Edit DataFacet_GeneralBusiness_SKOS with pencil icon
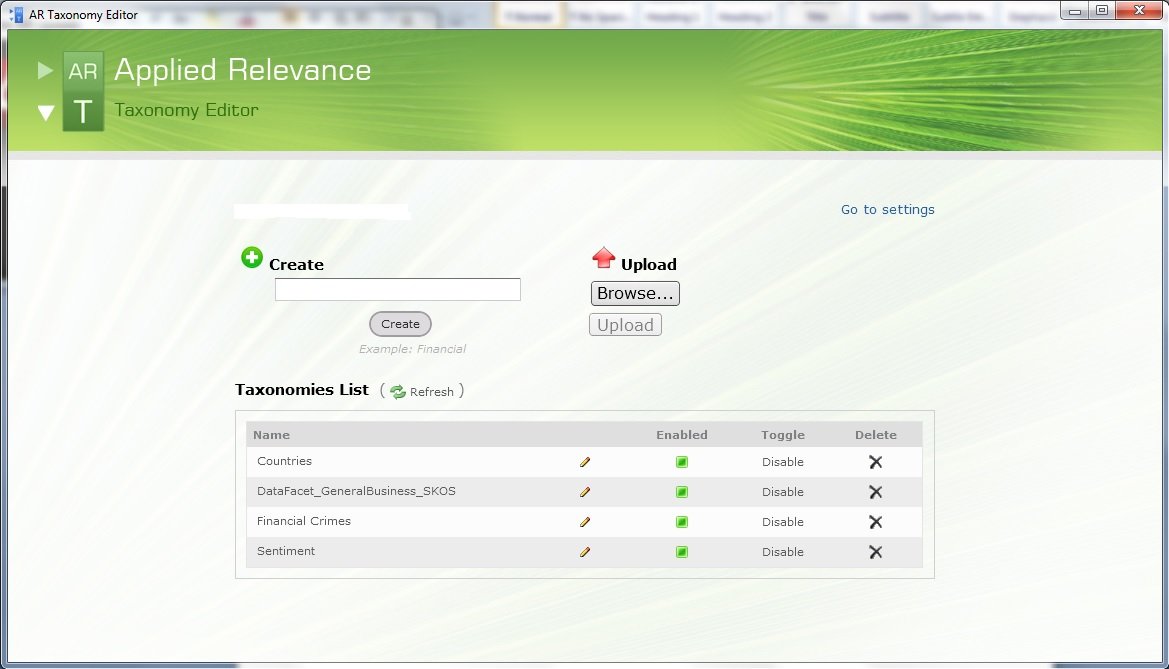 tap(585, 492)
